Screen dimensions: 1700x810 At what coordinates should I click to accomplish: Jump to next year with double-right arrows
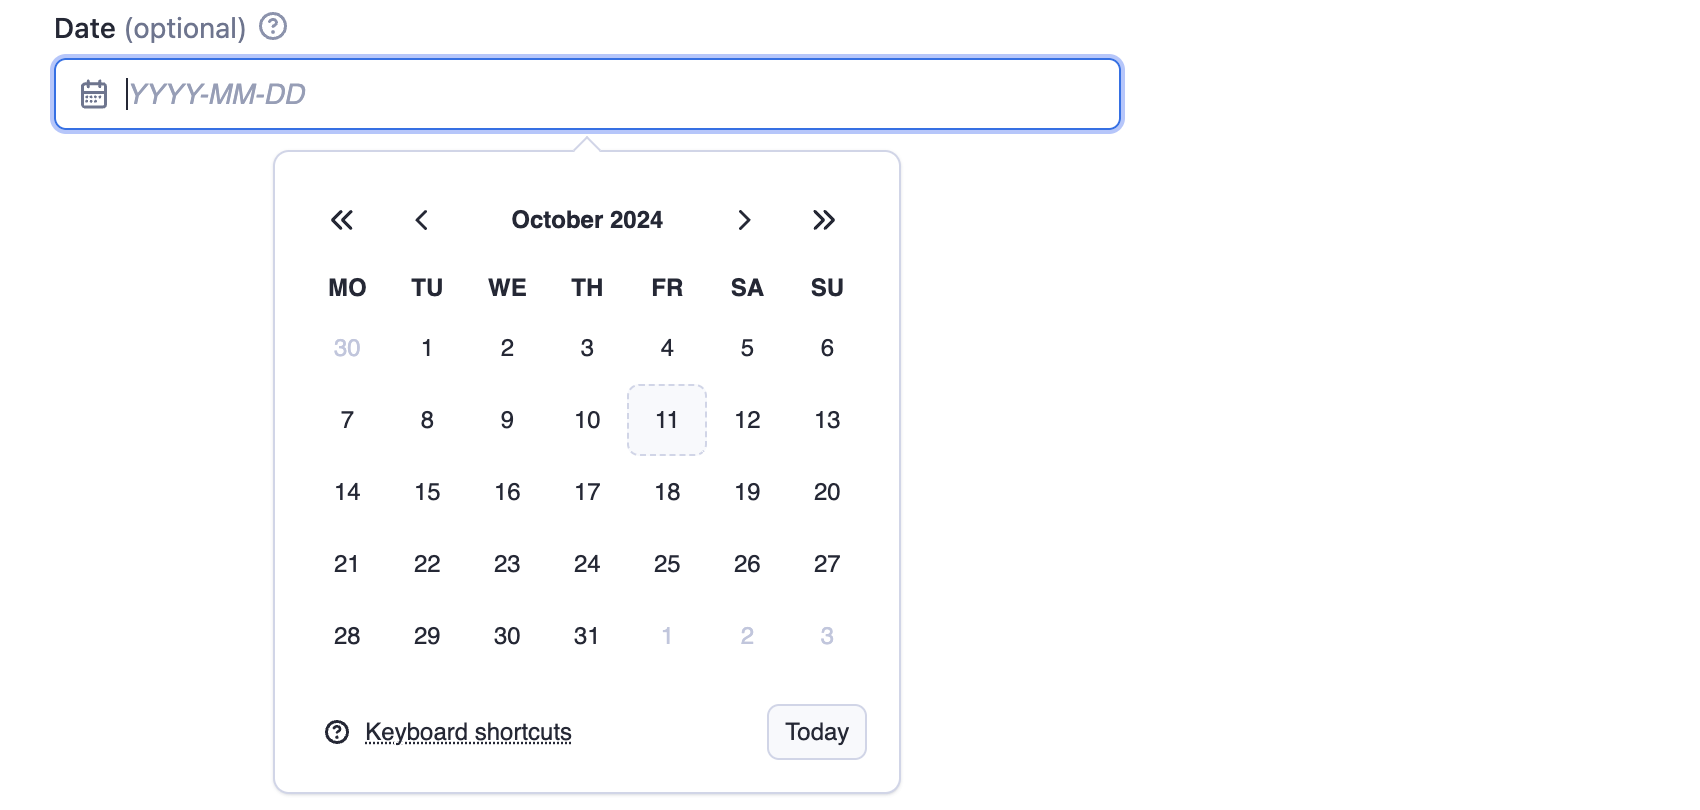[824, 220]
